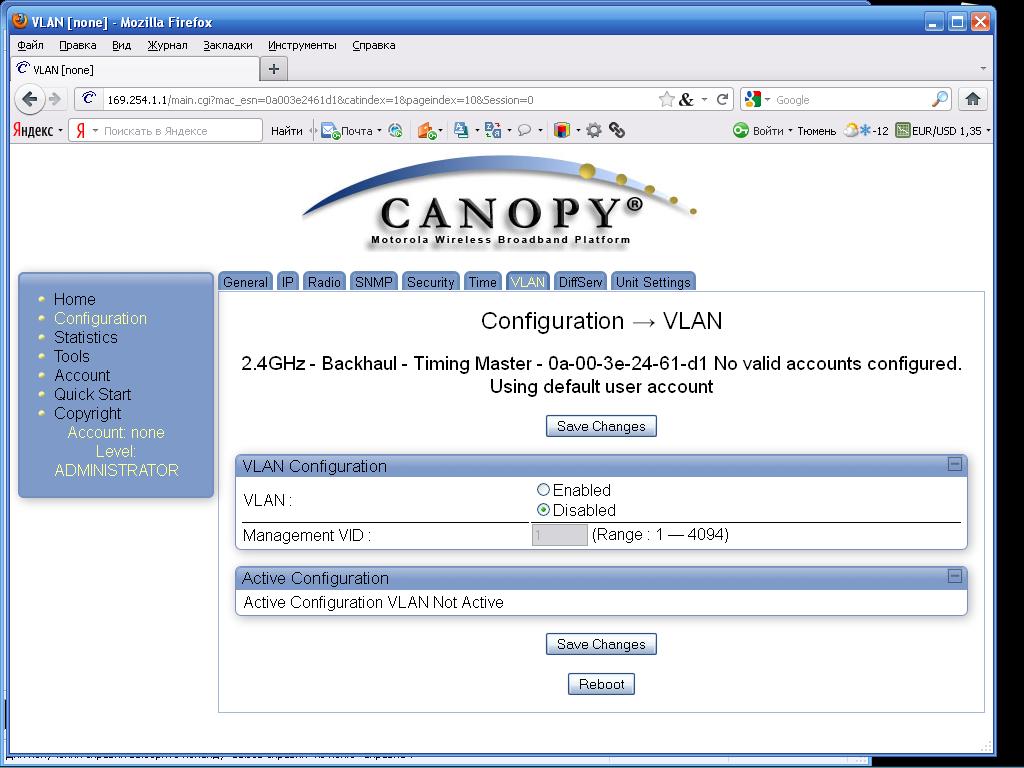Image resolution: width=1024 pixels, height=768 pixels.
Task: Switch to the IP tab
Action: (x=287, y=281)
